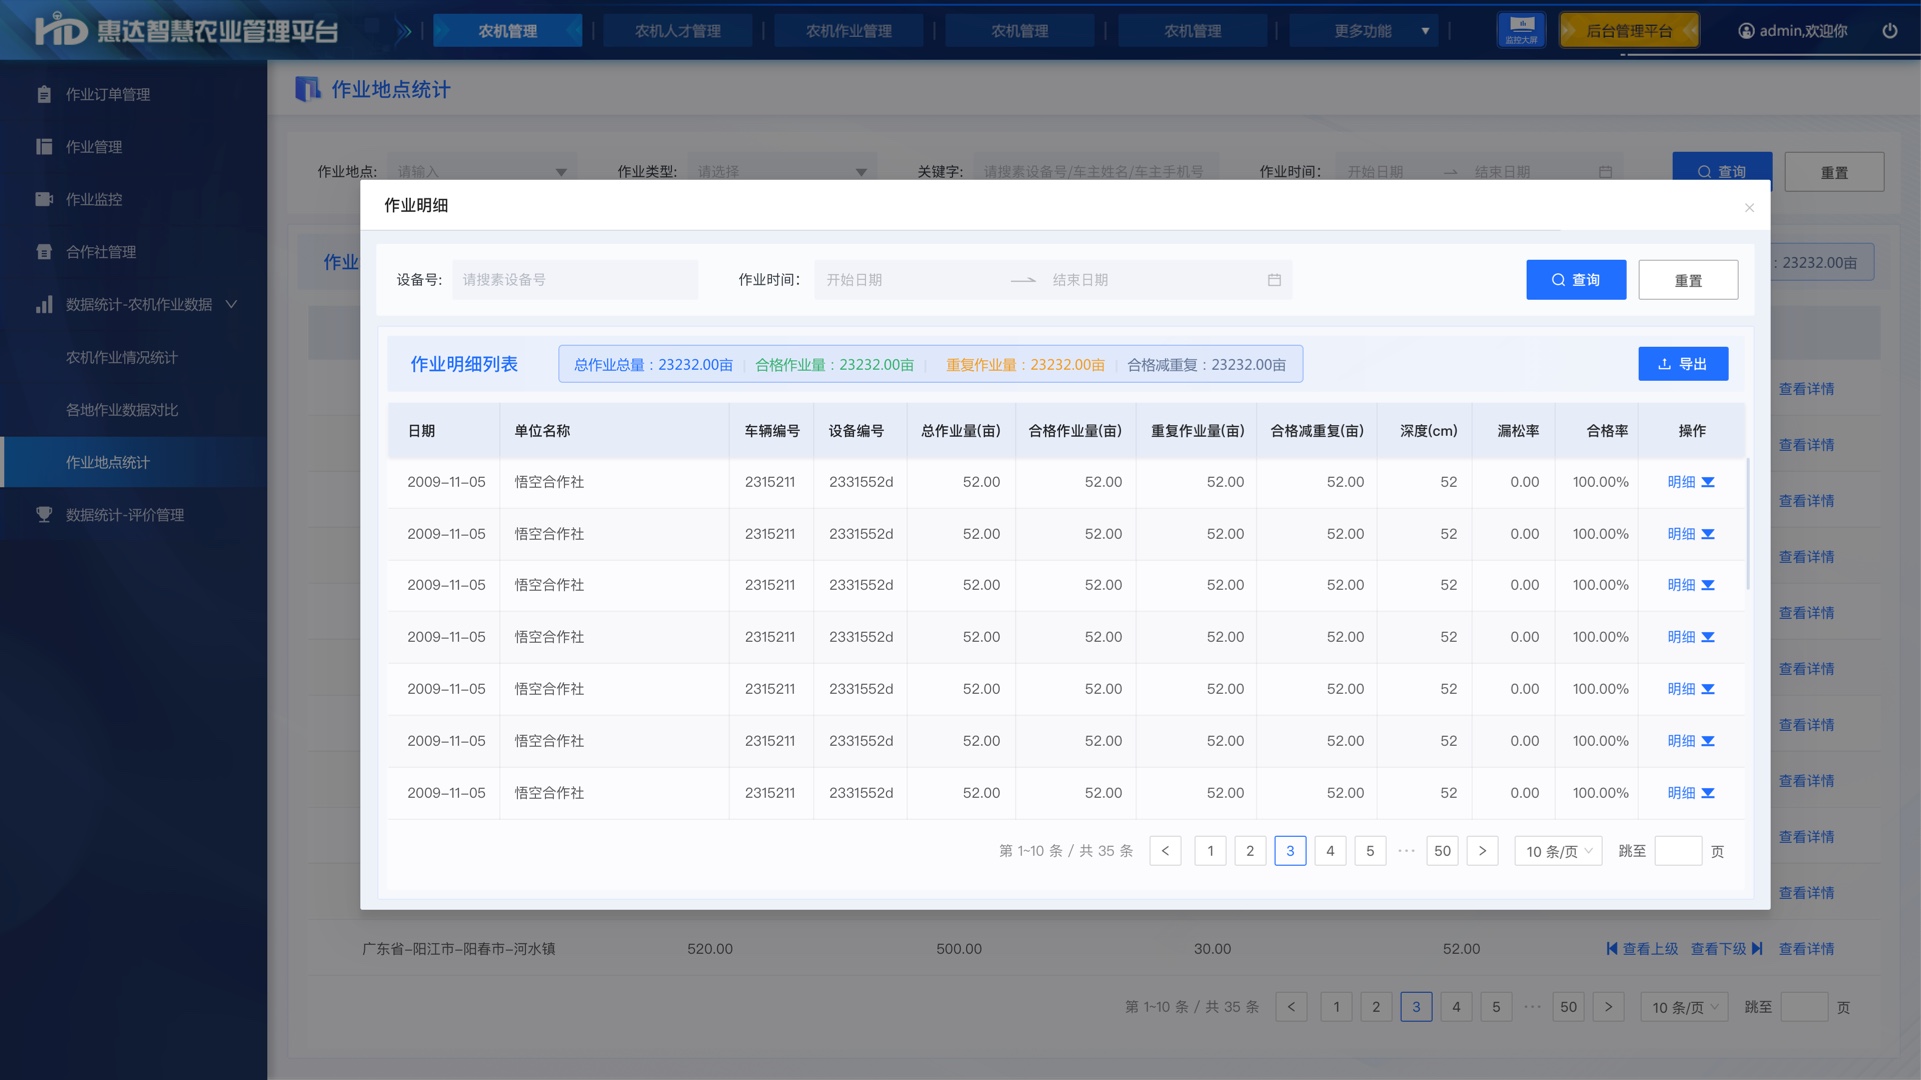Expand 明细 arrow in first table row

1708,482
